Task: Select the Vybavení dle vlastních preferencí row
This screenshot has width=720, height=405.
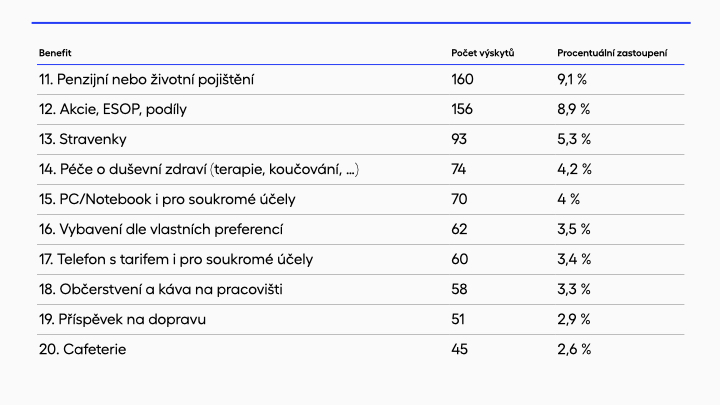Action: pos(161,229)
